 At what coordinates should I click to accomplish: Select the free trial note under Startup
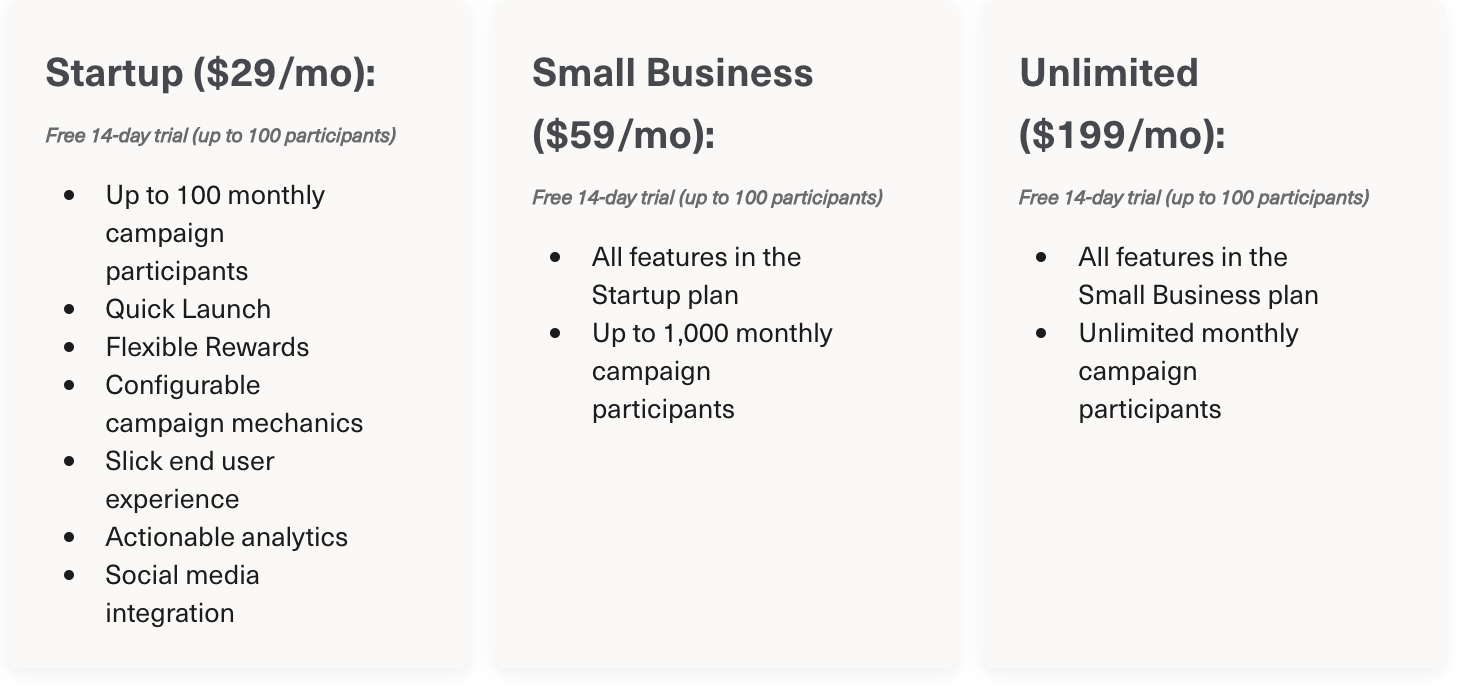[221, 135]
